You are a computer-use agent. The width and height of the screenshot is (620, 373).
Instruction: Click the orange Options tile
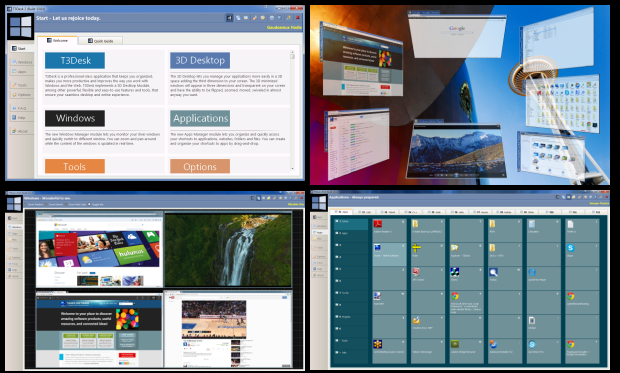(200, 167)
